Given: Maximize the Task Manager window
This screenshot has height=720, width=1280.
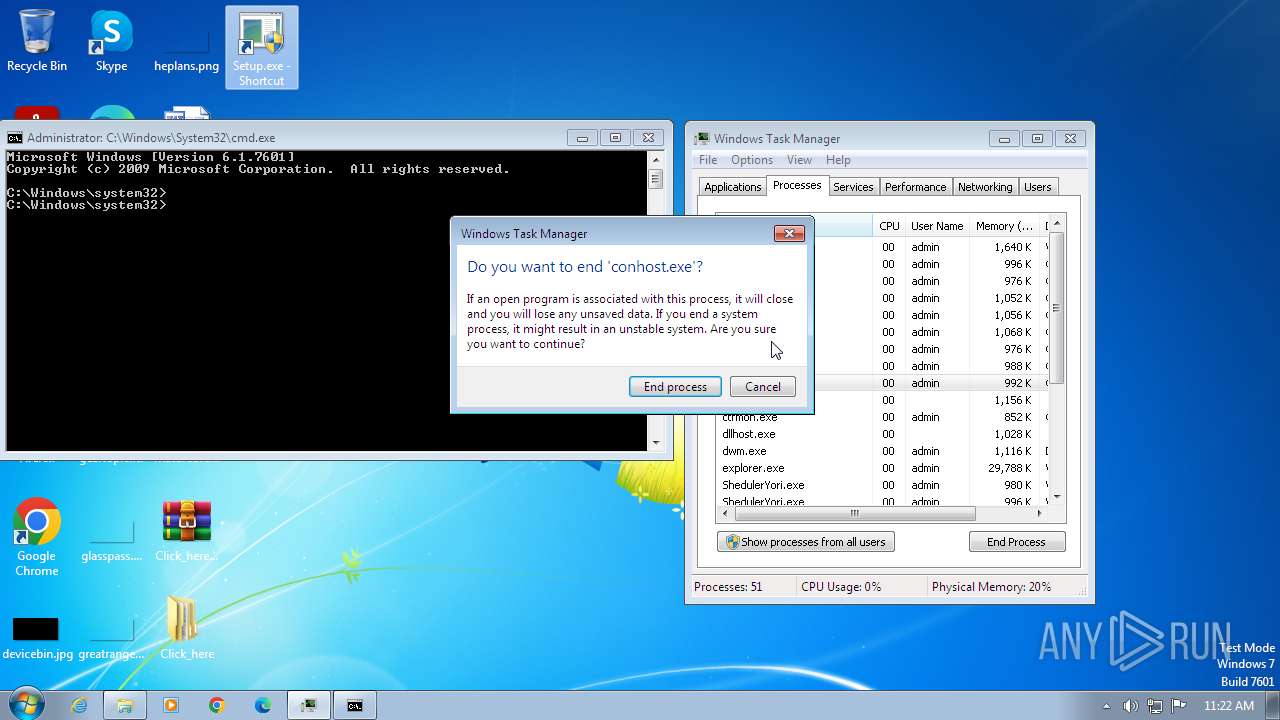Looking at the screenshot, I should 1037,139.
